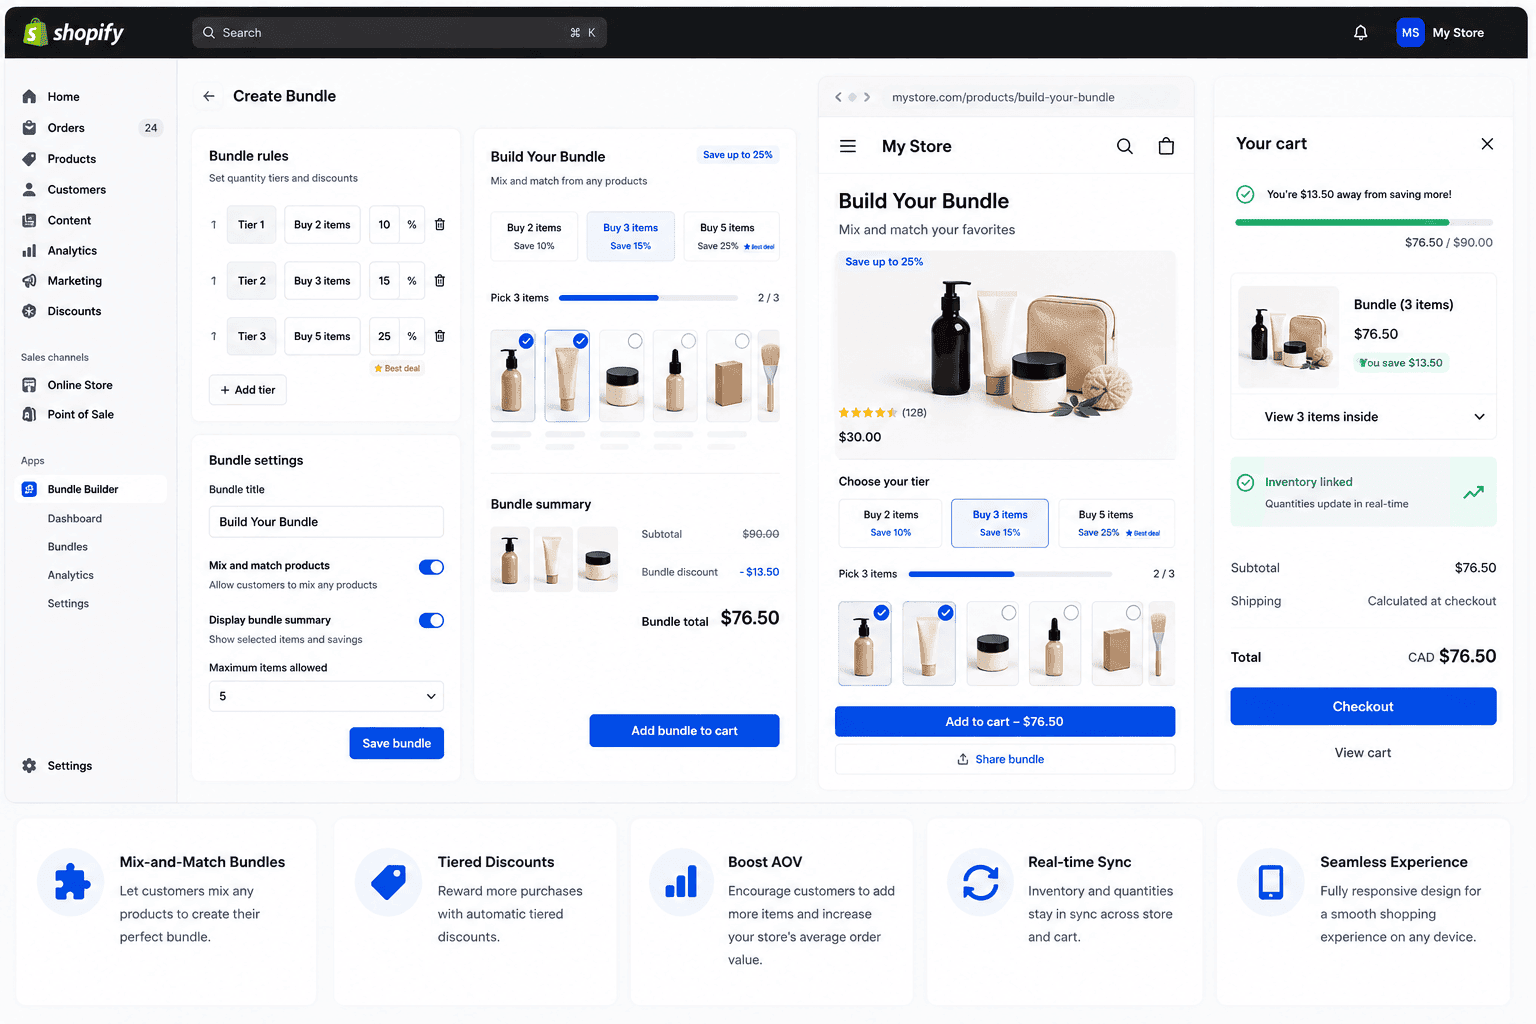The height and width of the screenshot is (1024, 1536).
Task: Click the Marketing megaphone icon
Action: pos(29,281)
